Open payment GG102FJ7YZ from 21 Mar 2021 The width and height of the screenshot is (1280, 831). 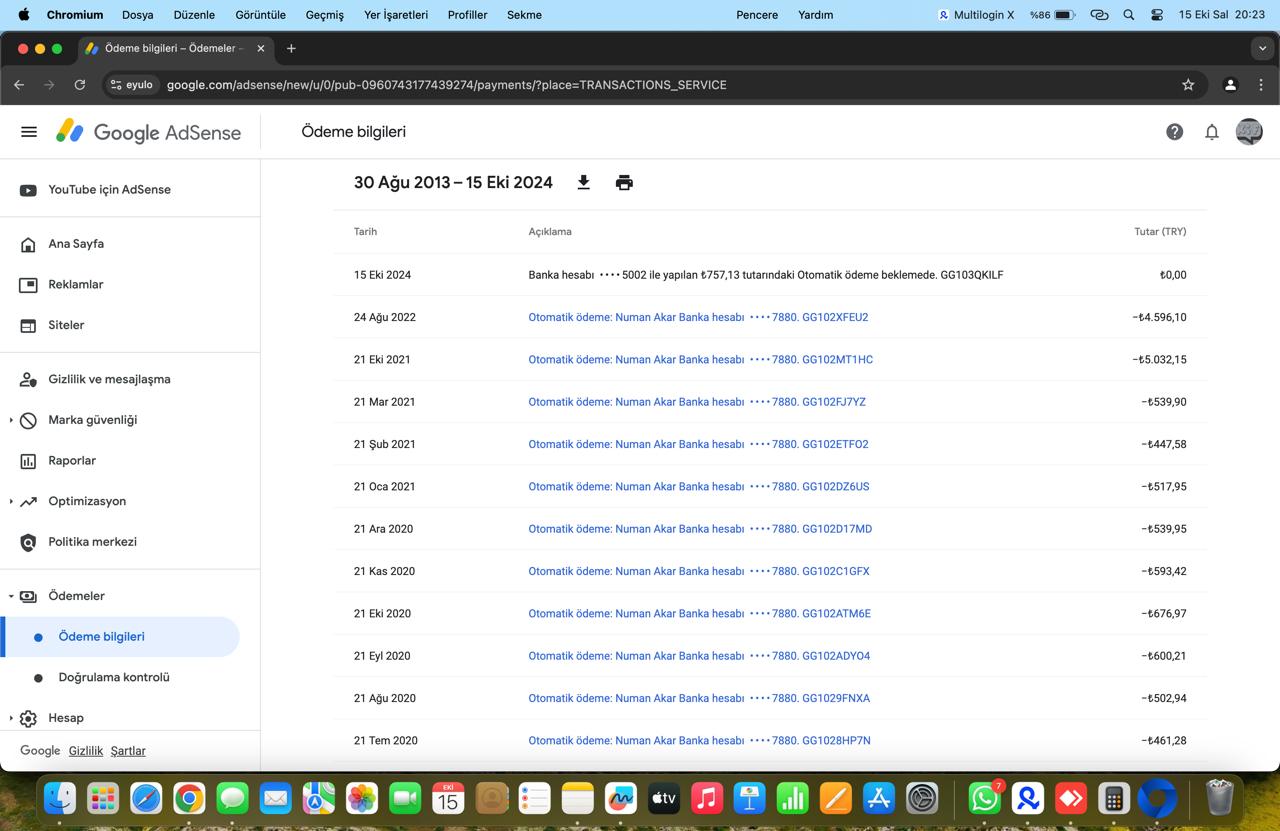(x=697, y=402)
